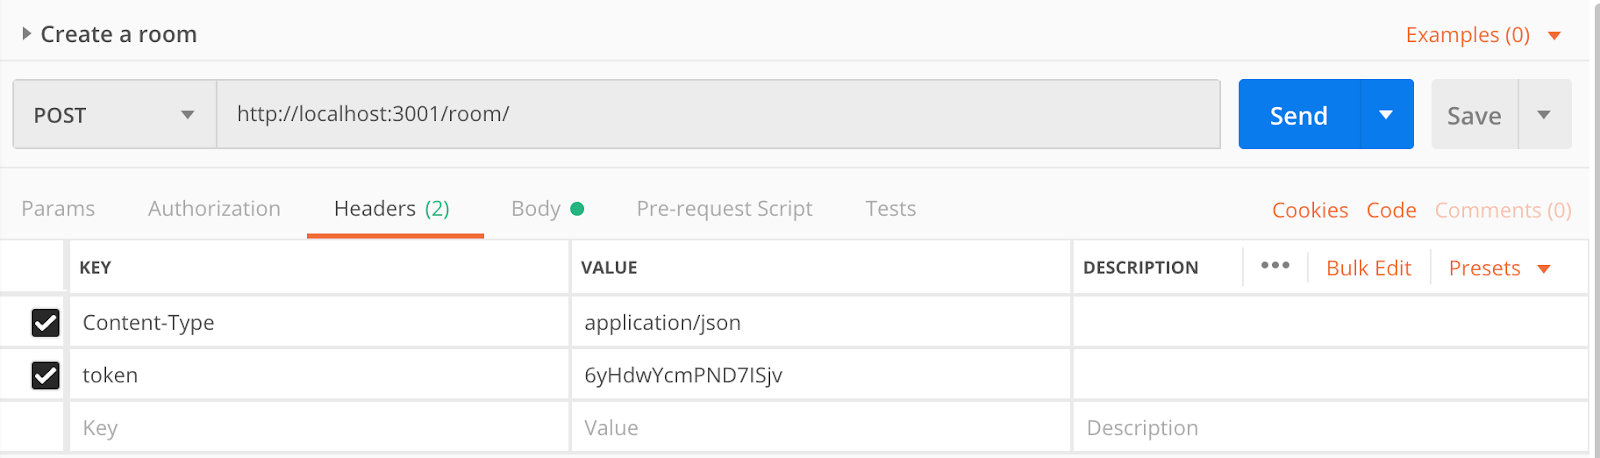Screen dimensions: 1600x458
Task: Open the POST method dropdown
Action: pyautogui.click(x=115, y=115)
